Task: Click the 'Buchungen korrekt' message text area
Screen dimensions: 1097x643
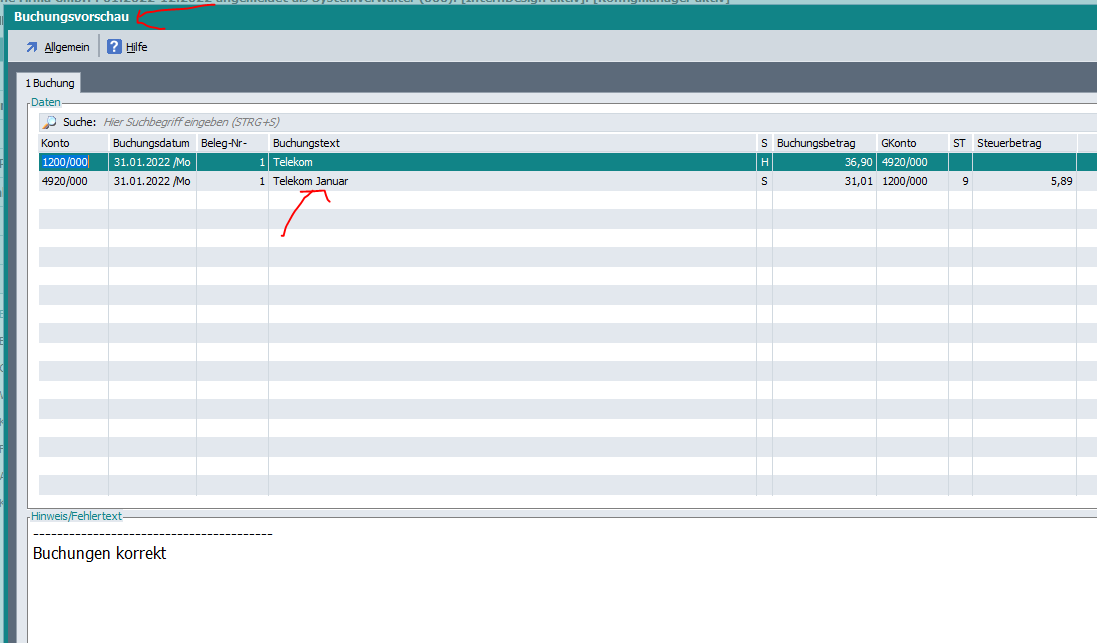Action: (x=100, y=553)
